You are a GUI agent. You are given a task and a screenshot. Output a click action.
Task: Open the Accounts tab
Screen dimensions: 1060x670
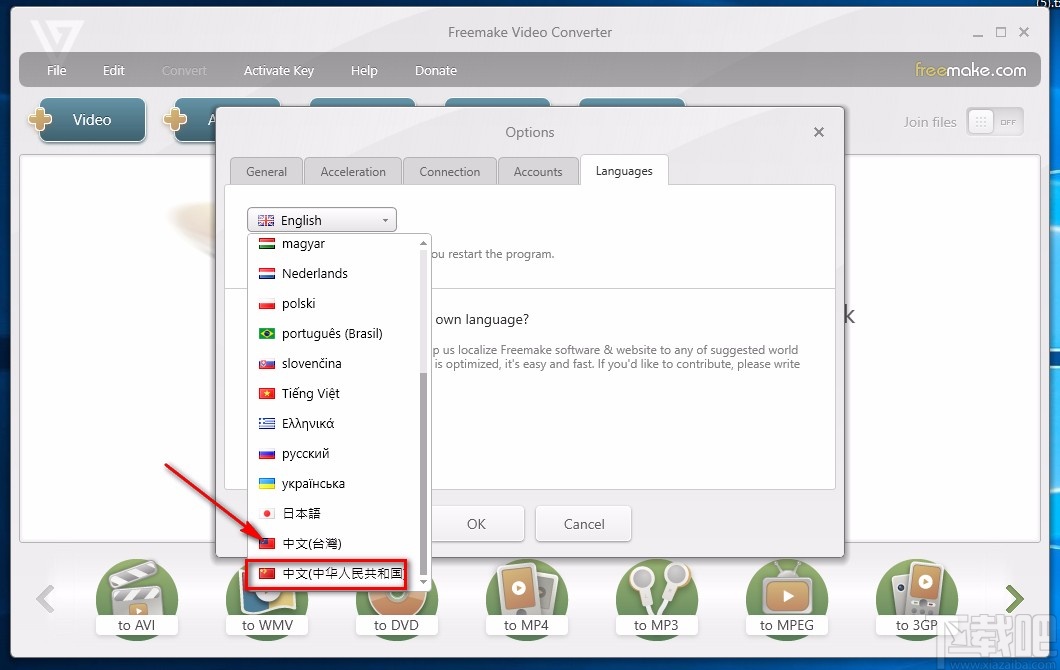(x=538, y=171)
